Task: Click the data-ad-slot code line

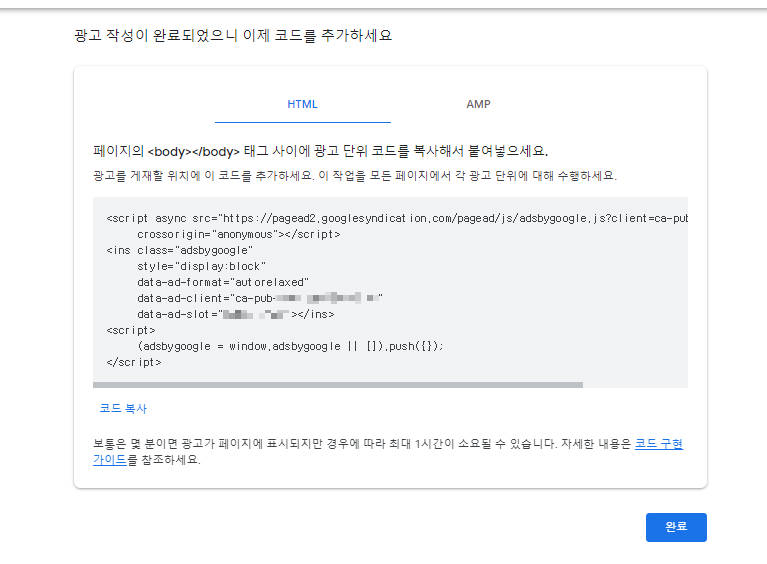Action: [236, 314]
